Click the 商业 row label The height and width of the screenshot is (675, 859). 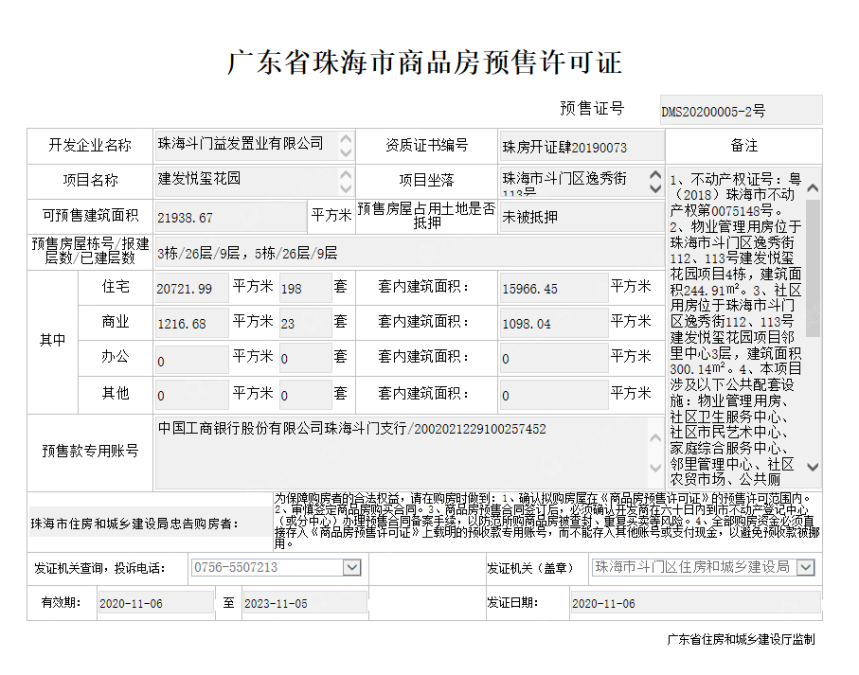tap(116, 322)
